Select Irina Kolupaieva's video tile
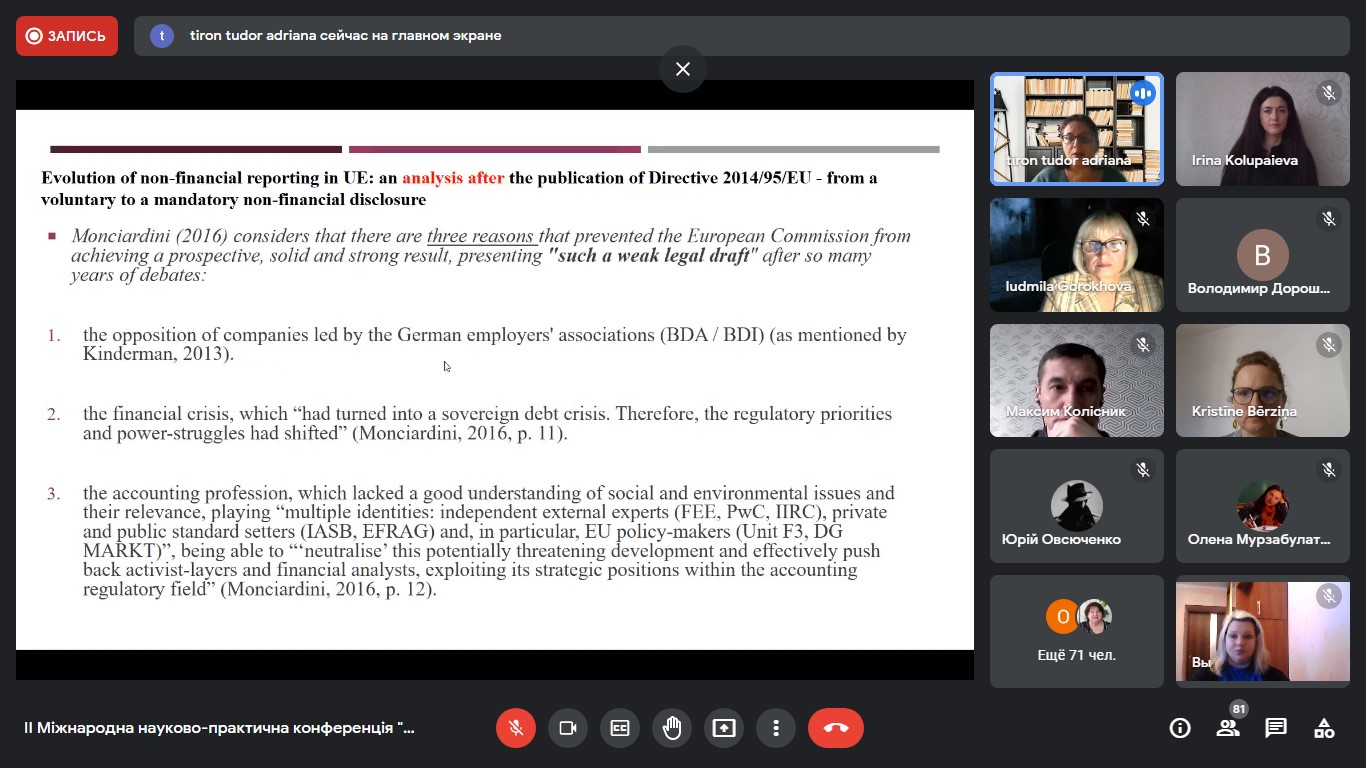 click(1262, 129)
